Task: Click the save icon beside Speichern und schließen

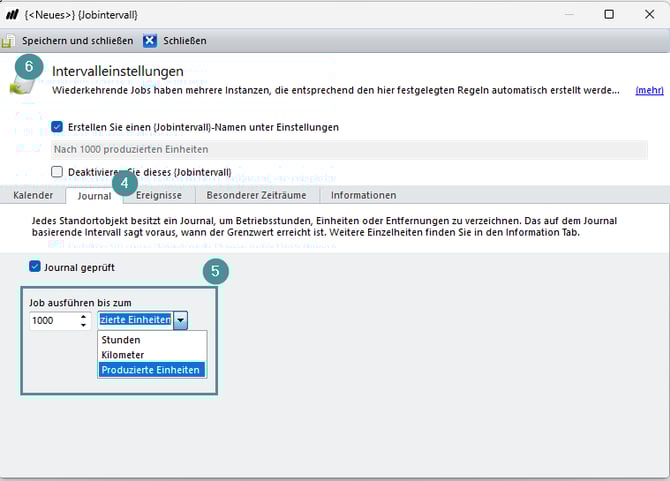Action: (7, 41)
